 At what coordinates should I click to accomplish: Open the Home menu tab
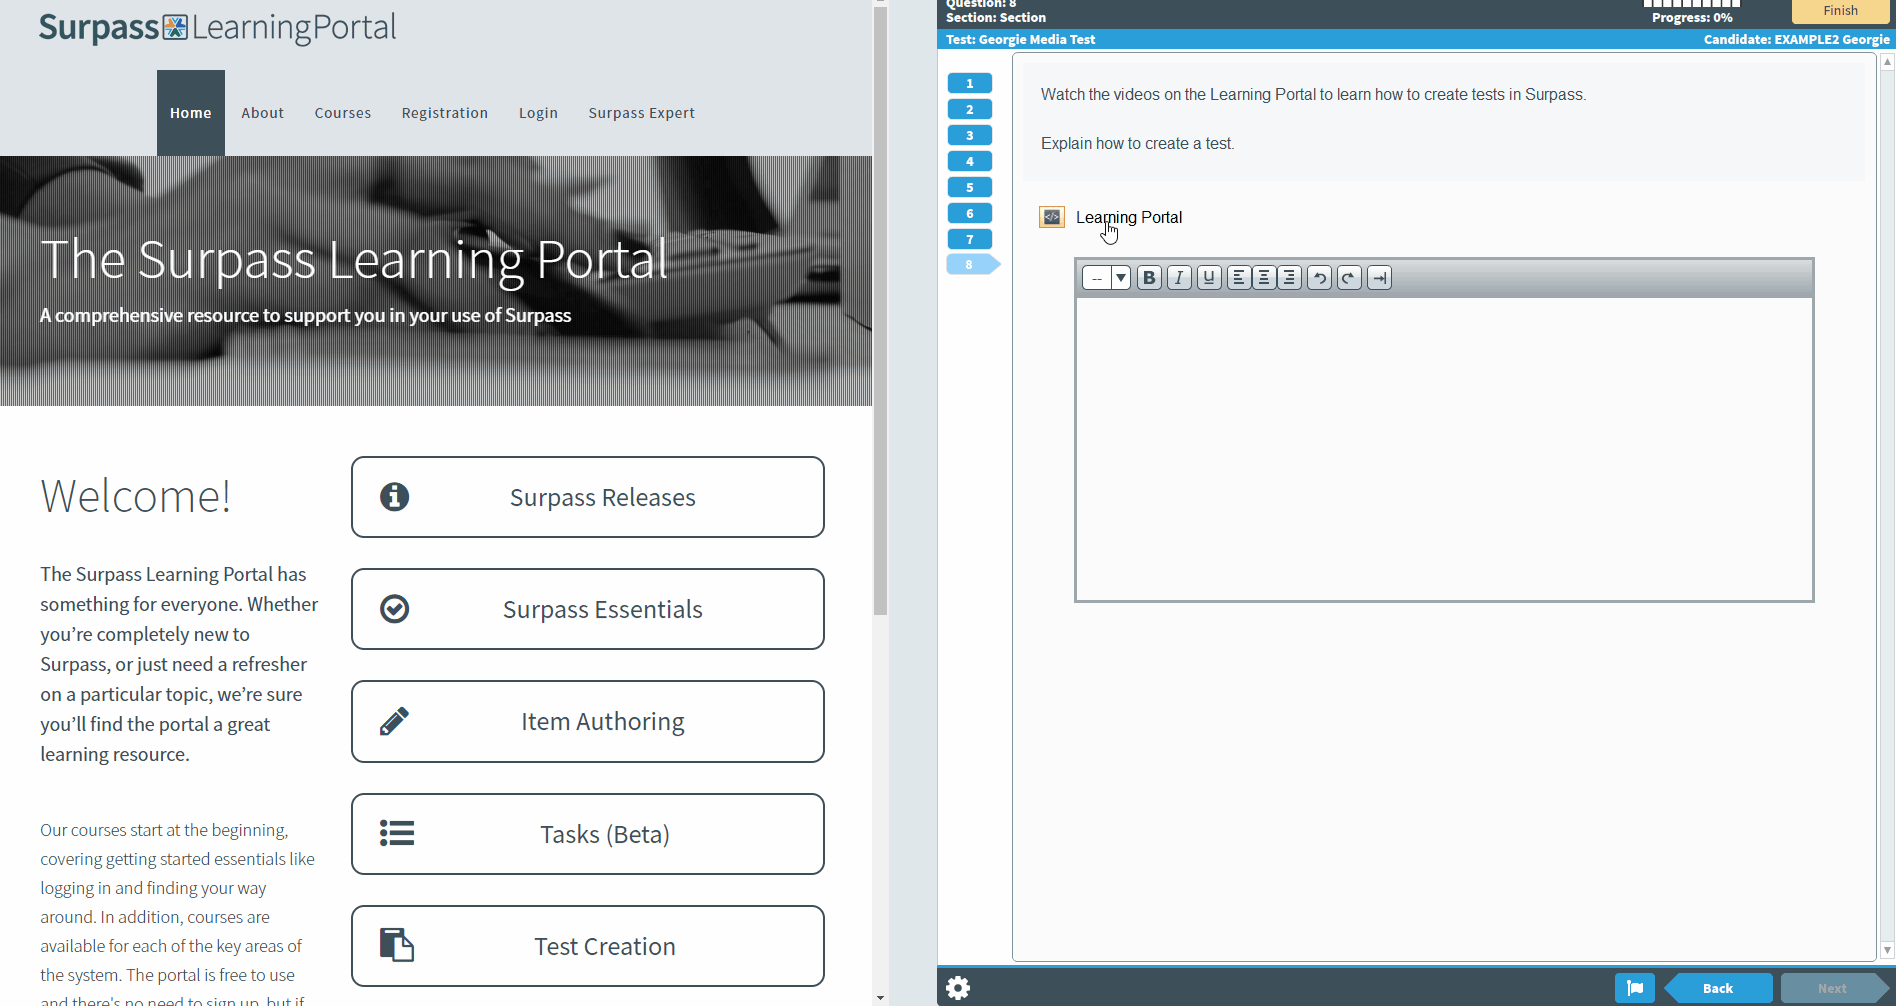[x=191, y=113]
